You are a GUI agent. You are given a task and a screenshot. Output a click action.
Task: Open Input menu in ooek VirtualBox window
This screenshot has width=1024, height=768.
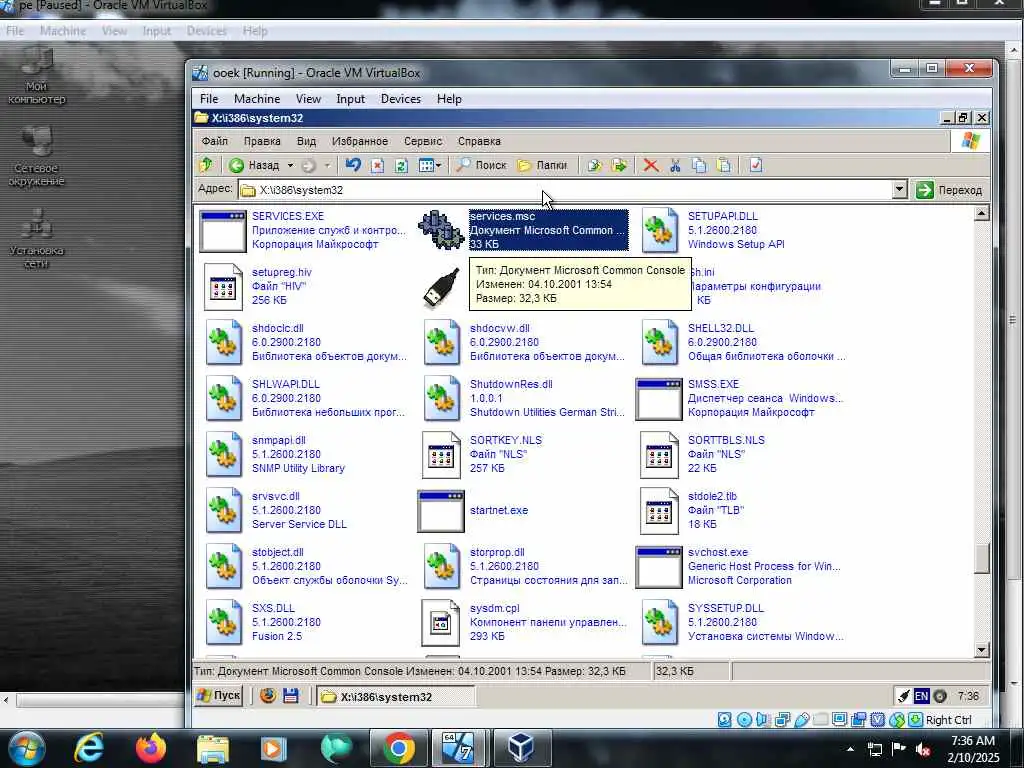point(350,99)
